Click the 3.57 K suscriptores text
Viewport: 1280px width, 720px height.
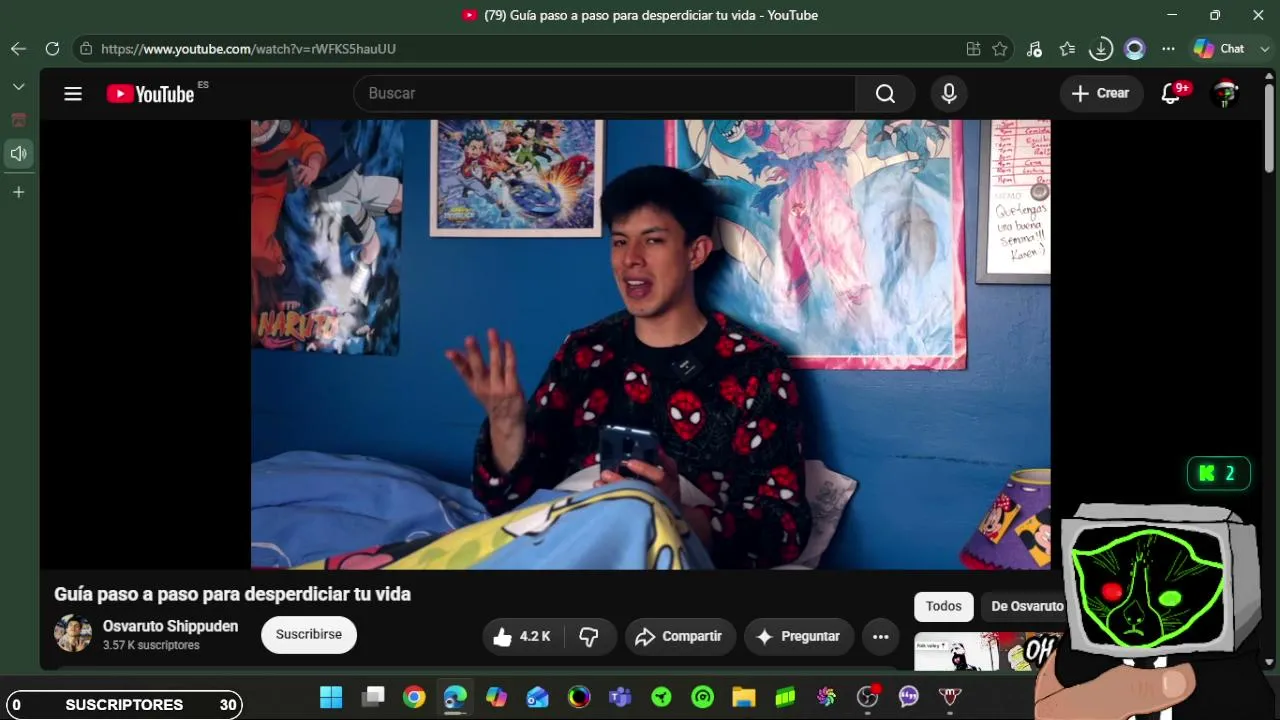click(x=151, y=646)
